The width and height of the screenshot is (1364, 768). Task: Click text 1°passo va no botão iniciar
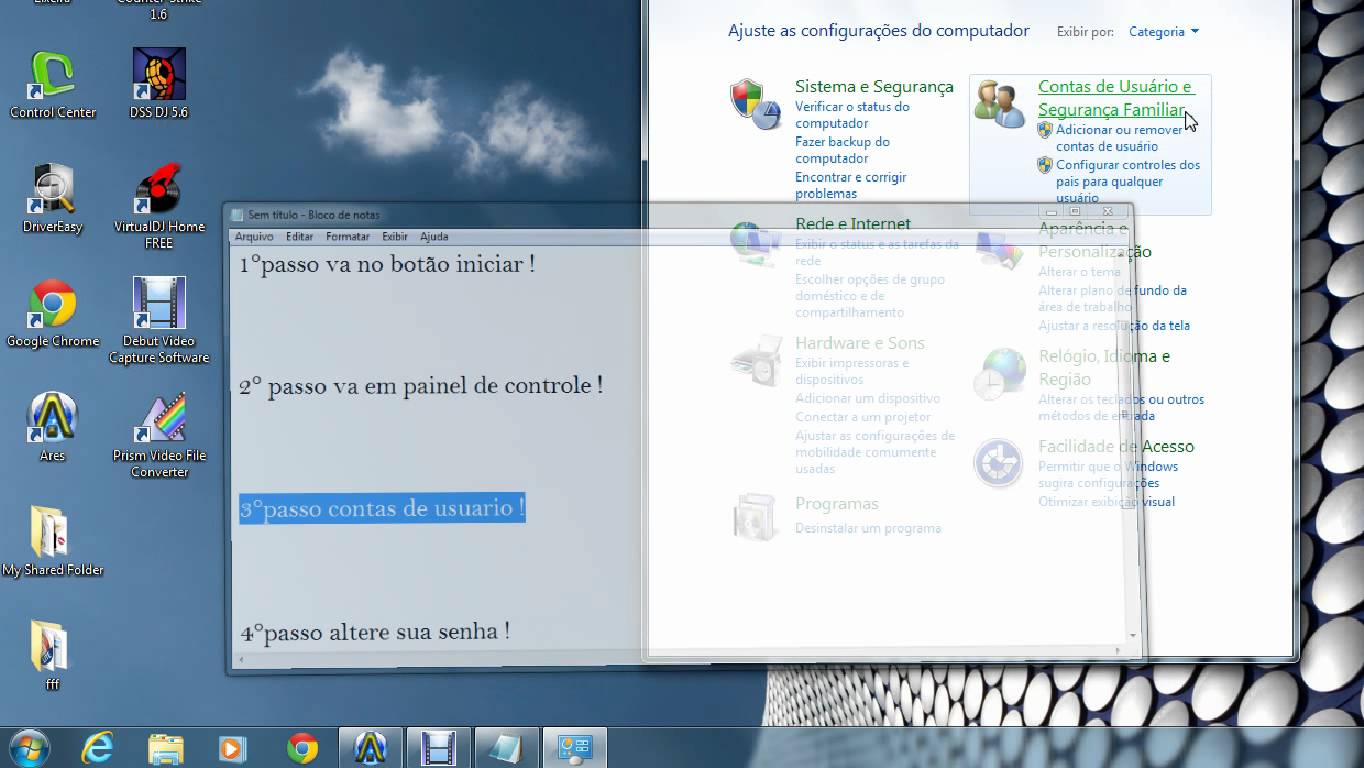tap(387, 265)
